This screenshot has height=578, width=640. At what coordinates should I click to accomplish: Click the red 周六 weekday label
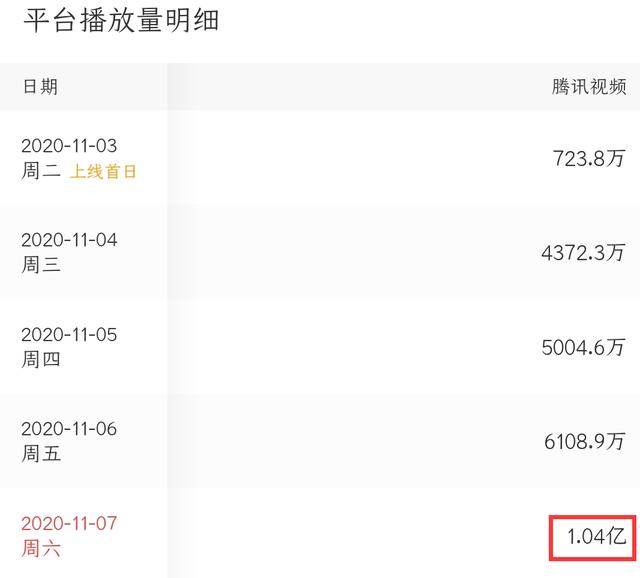[x=41, y=548]
